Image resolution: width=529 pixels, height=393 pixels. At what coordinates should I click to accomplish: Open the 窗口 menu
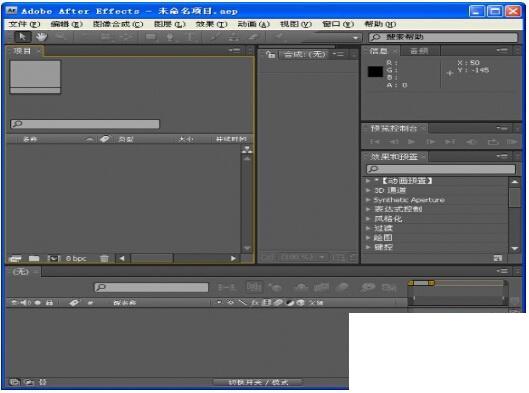(x=338, y=24)
